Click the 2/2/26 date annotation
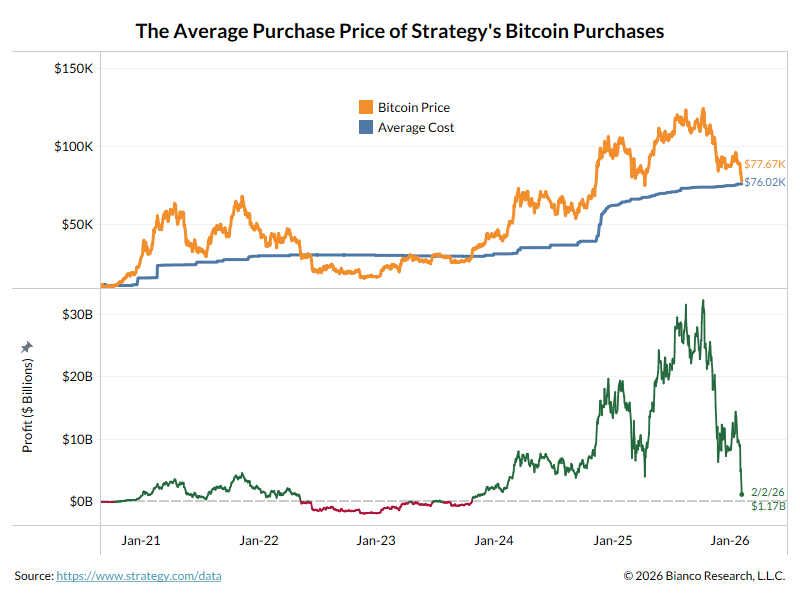 click(x=768, y=492)
